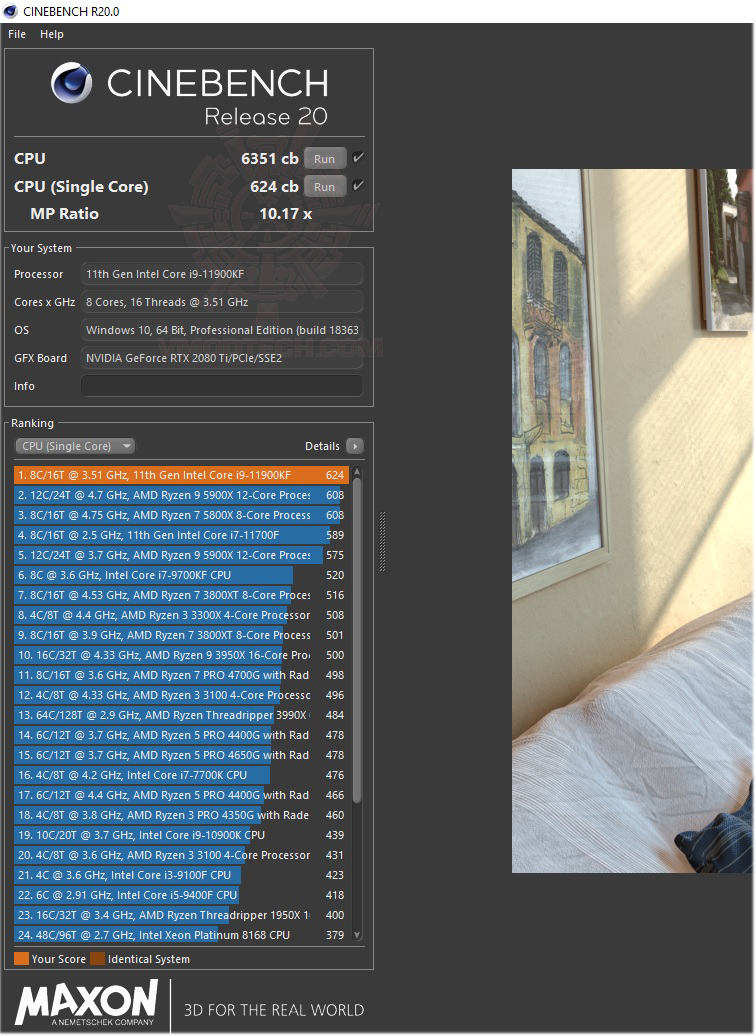Select rank 1 Intel Core i9-11900KF row
756x1036 pixels.
181,475
